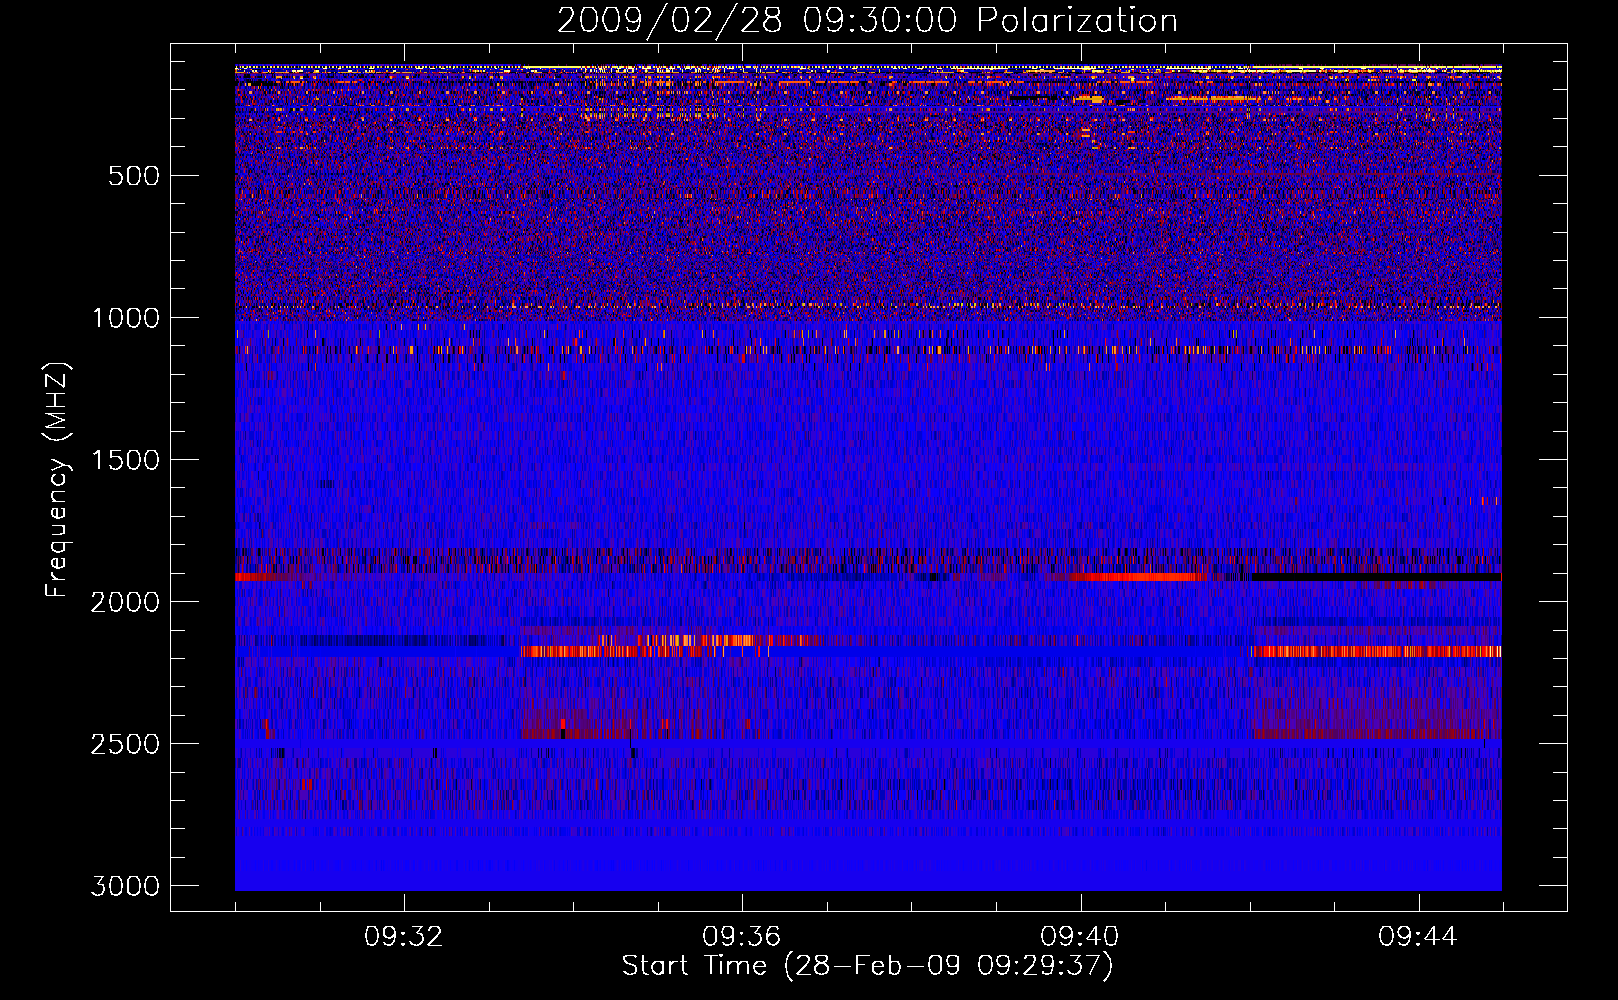This screenshot has height=1000, width=1618.
Task: Click the plot title '2009/02/28 09:30:00 Polarization'
Action: [867, 21]
